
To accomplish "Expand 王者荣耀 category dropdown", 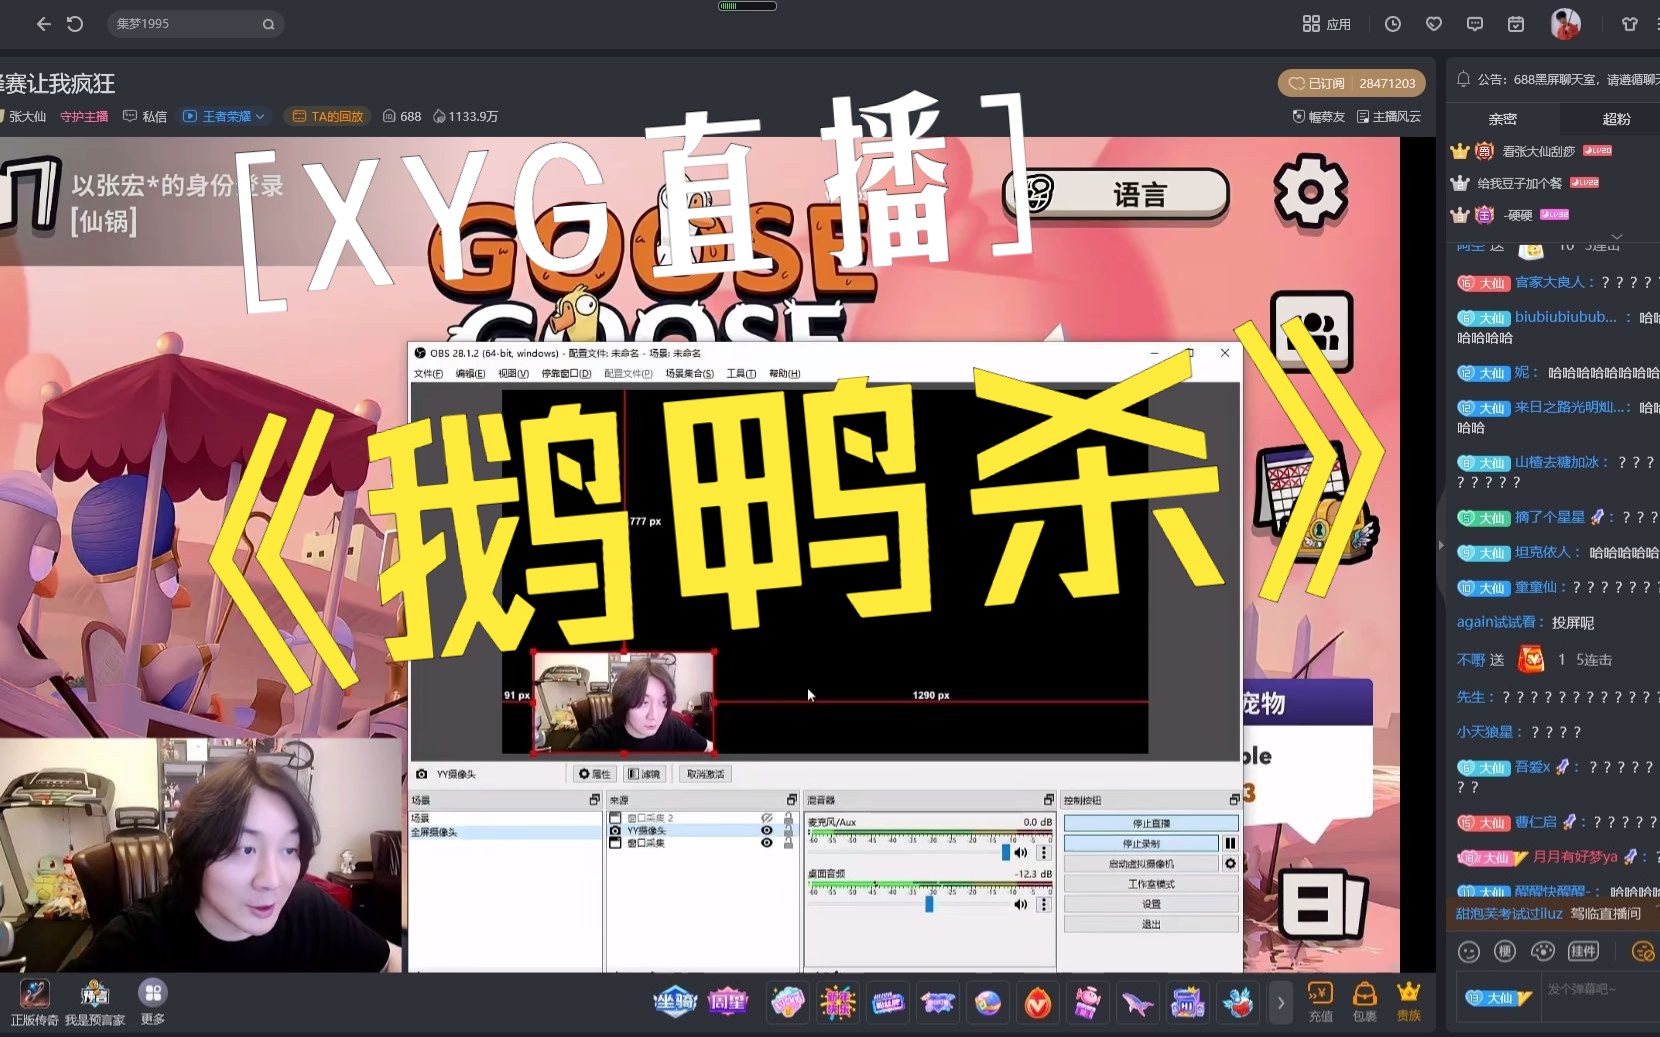I will tap(224, 117).
